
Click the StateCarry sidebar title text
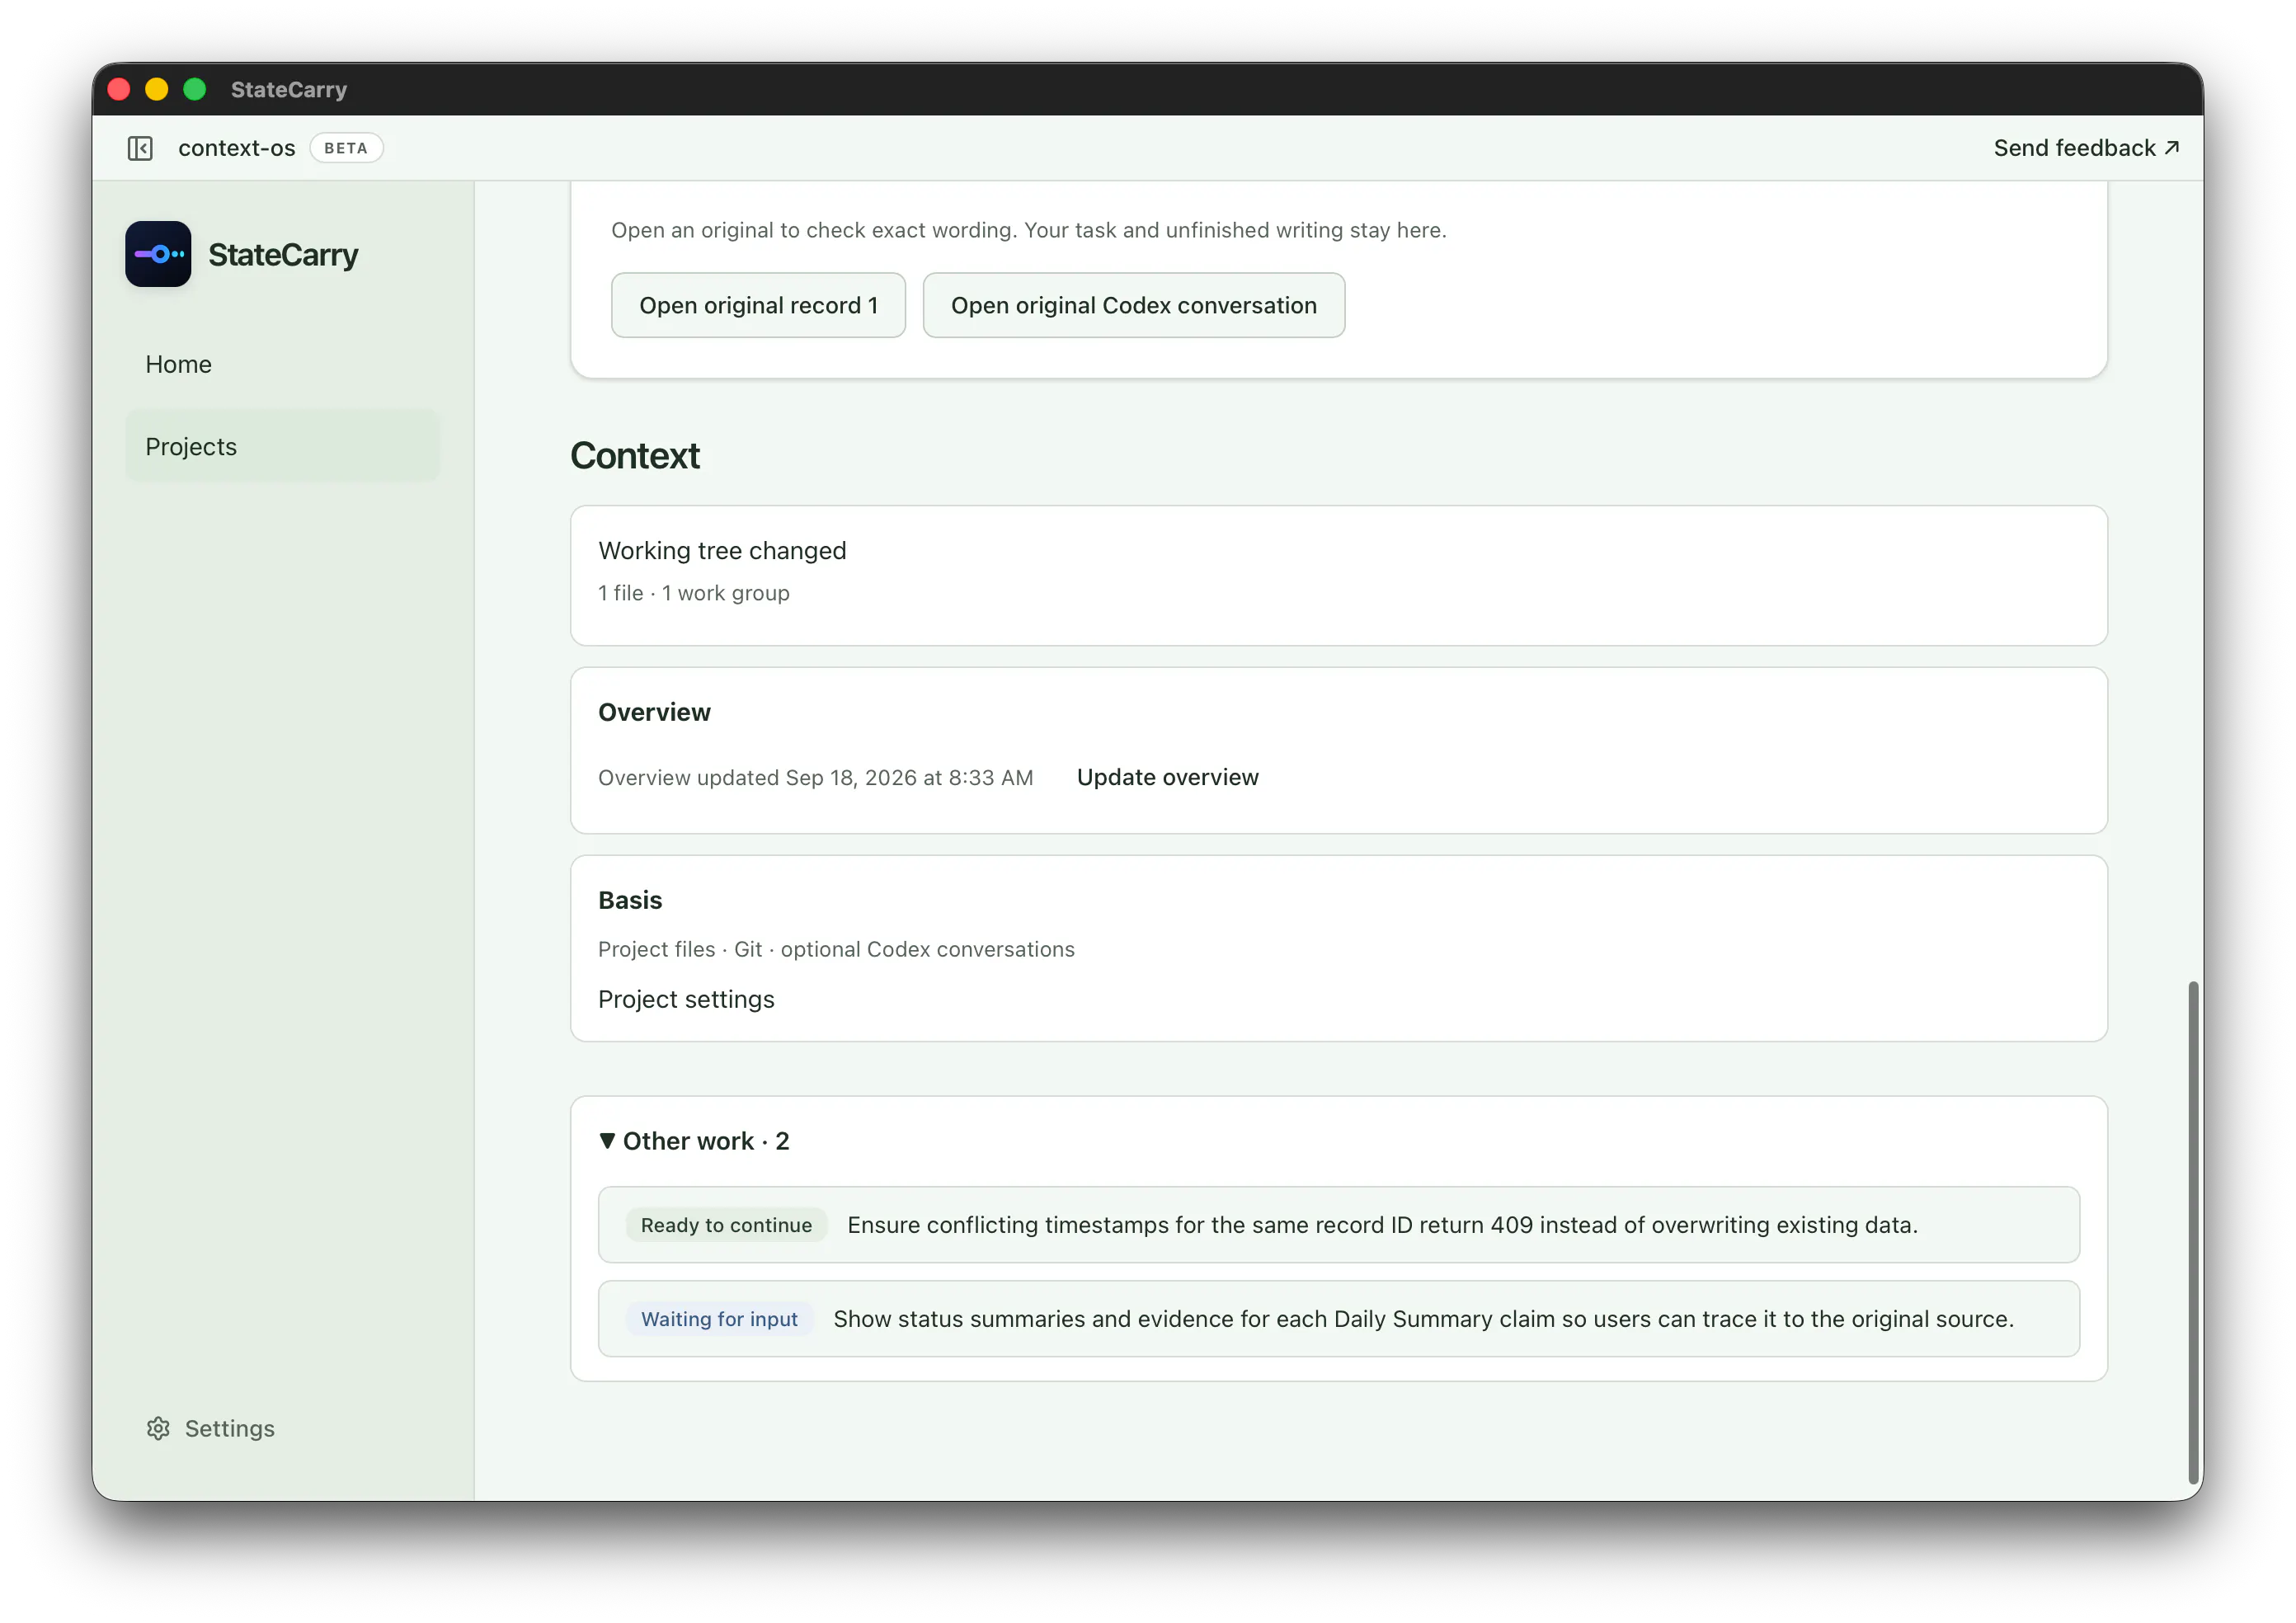283,255
